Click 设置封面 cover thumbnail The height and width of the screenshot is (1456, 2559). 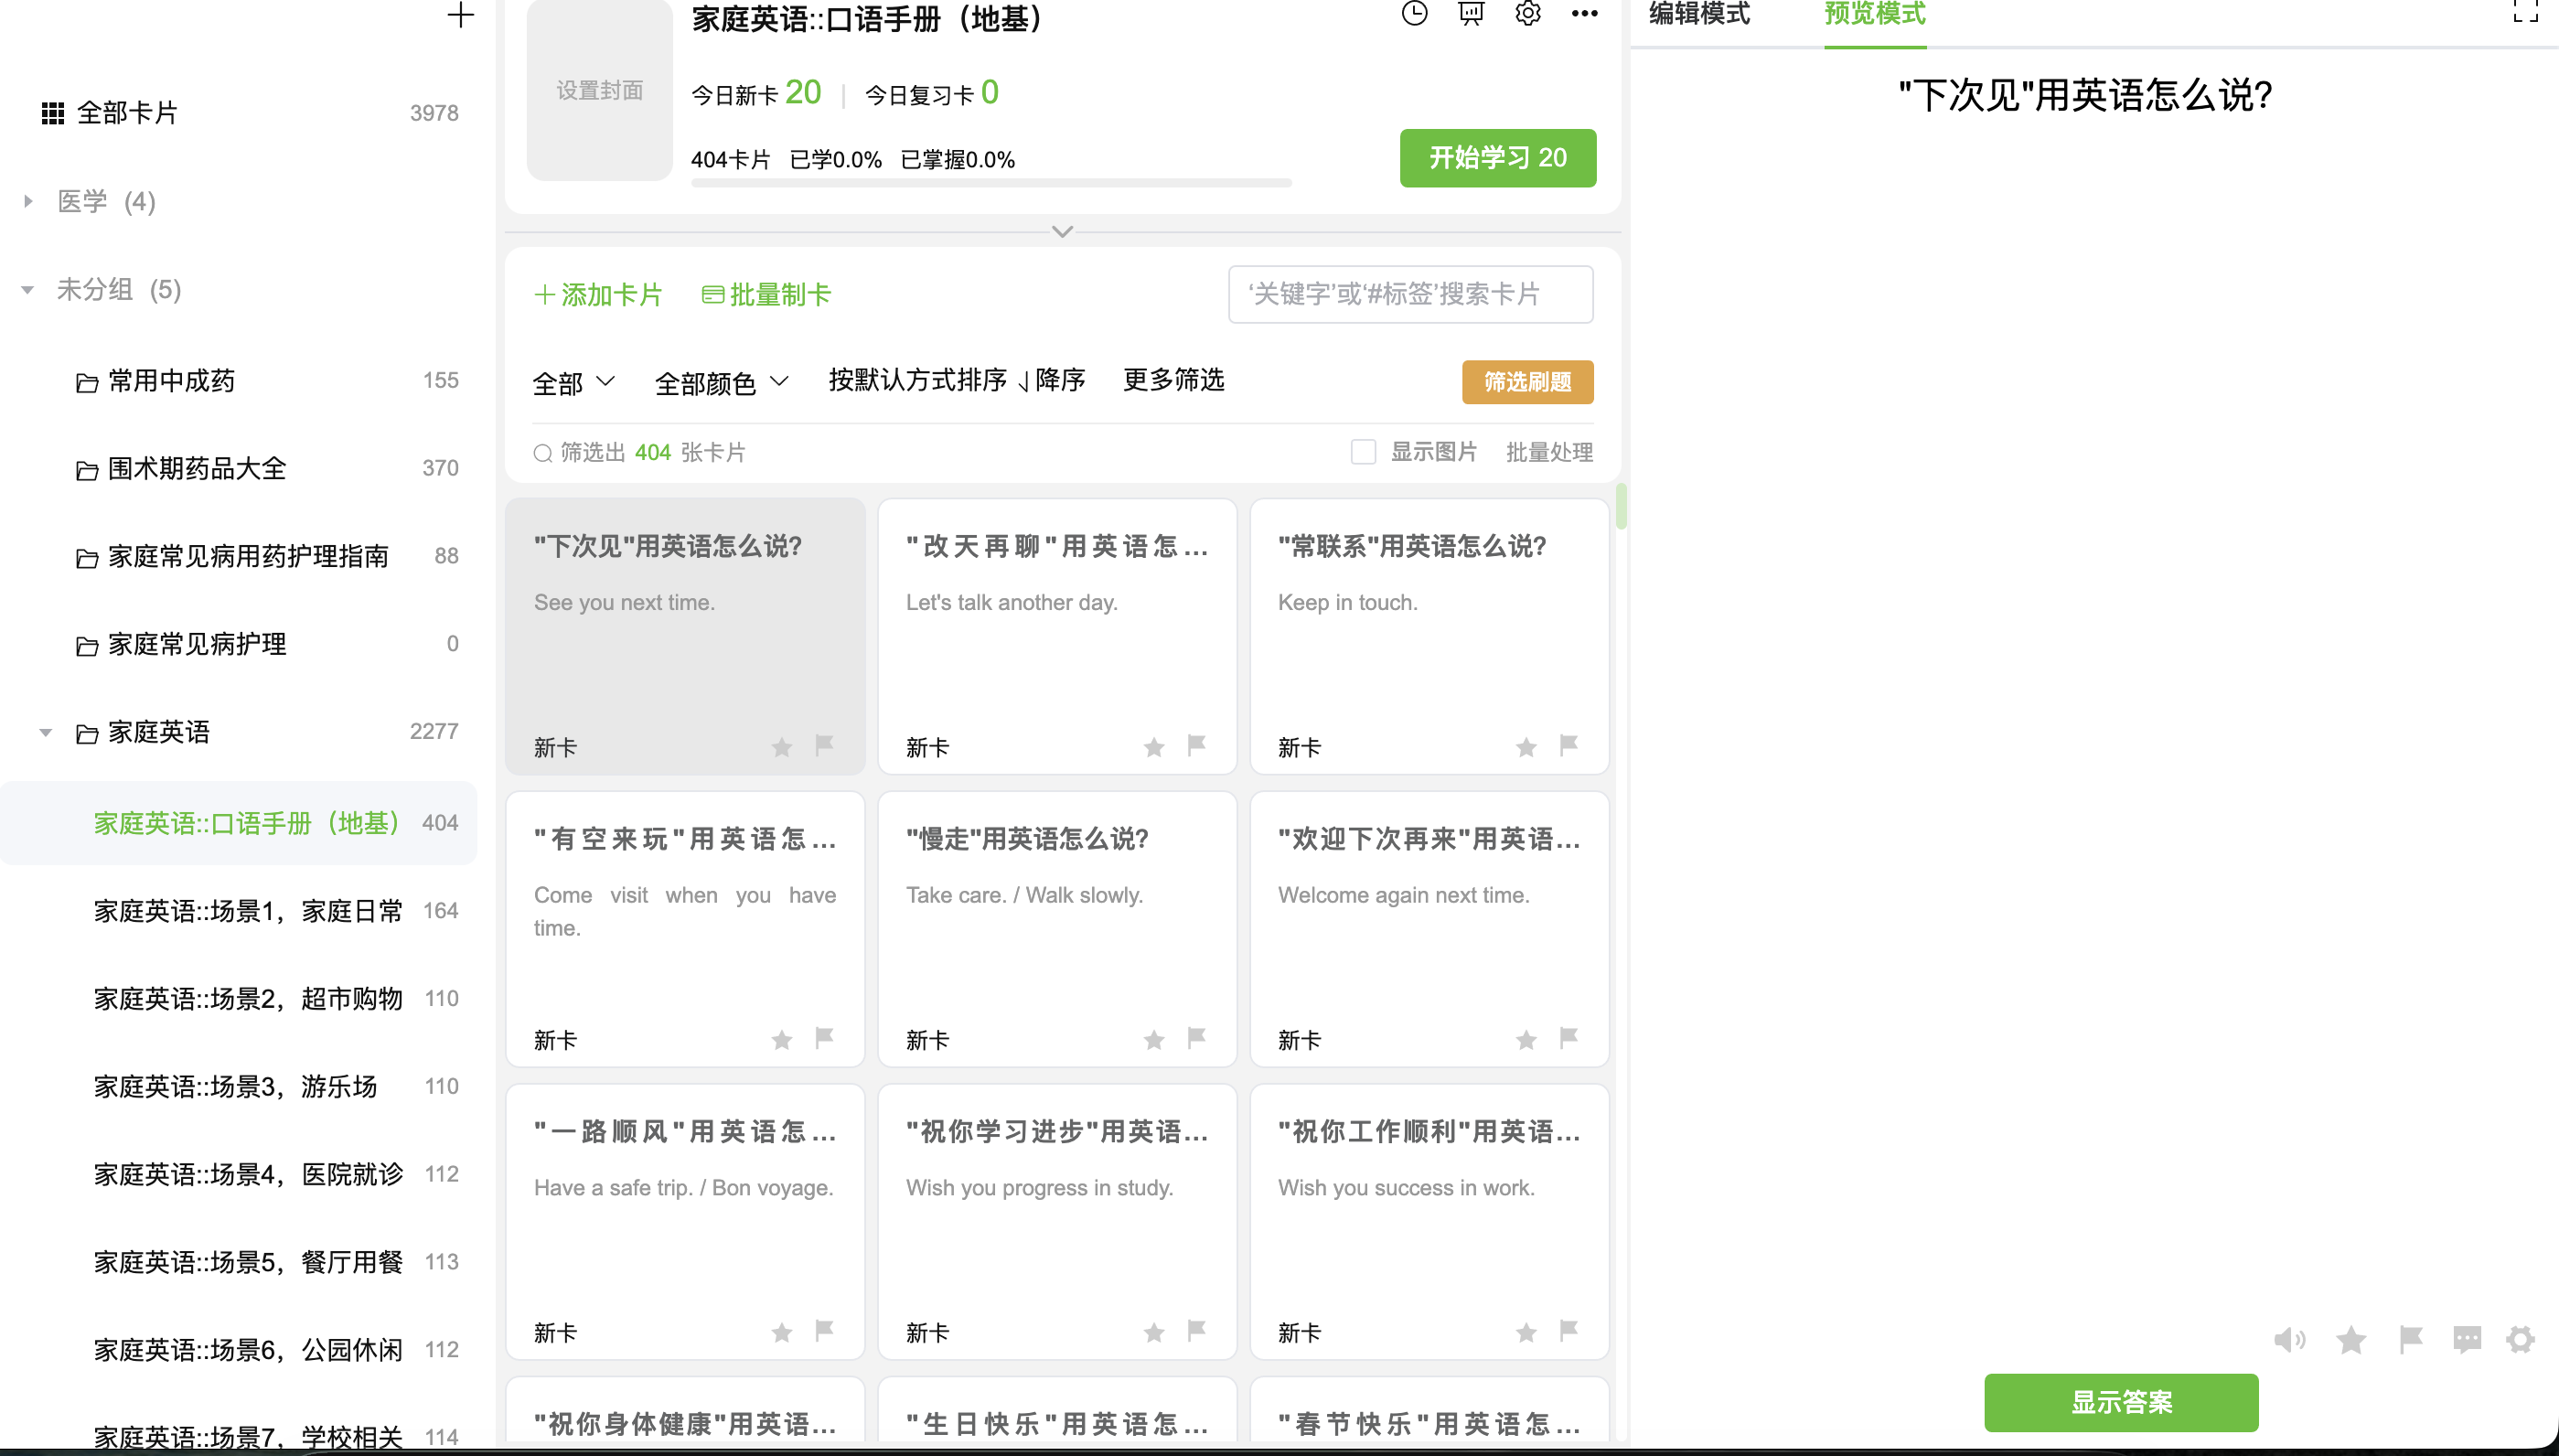pos(599,90)
